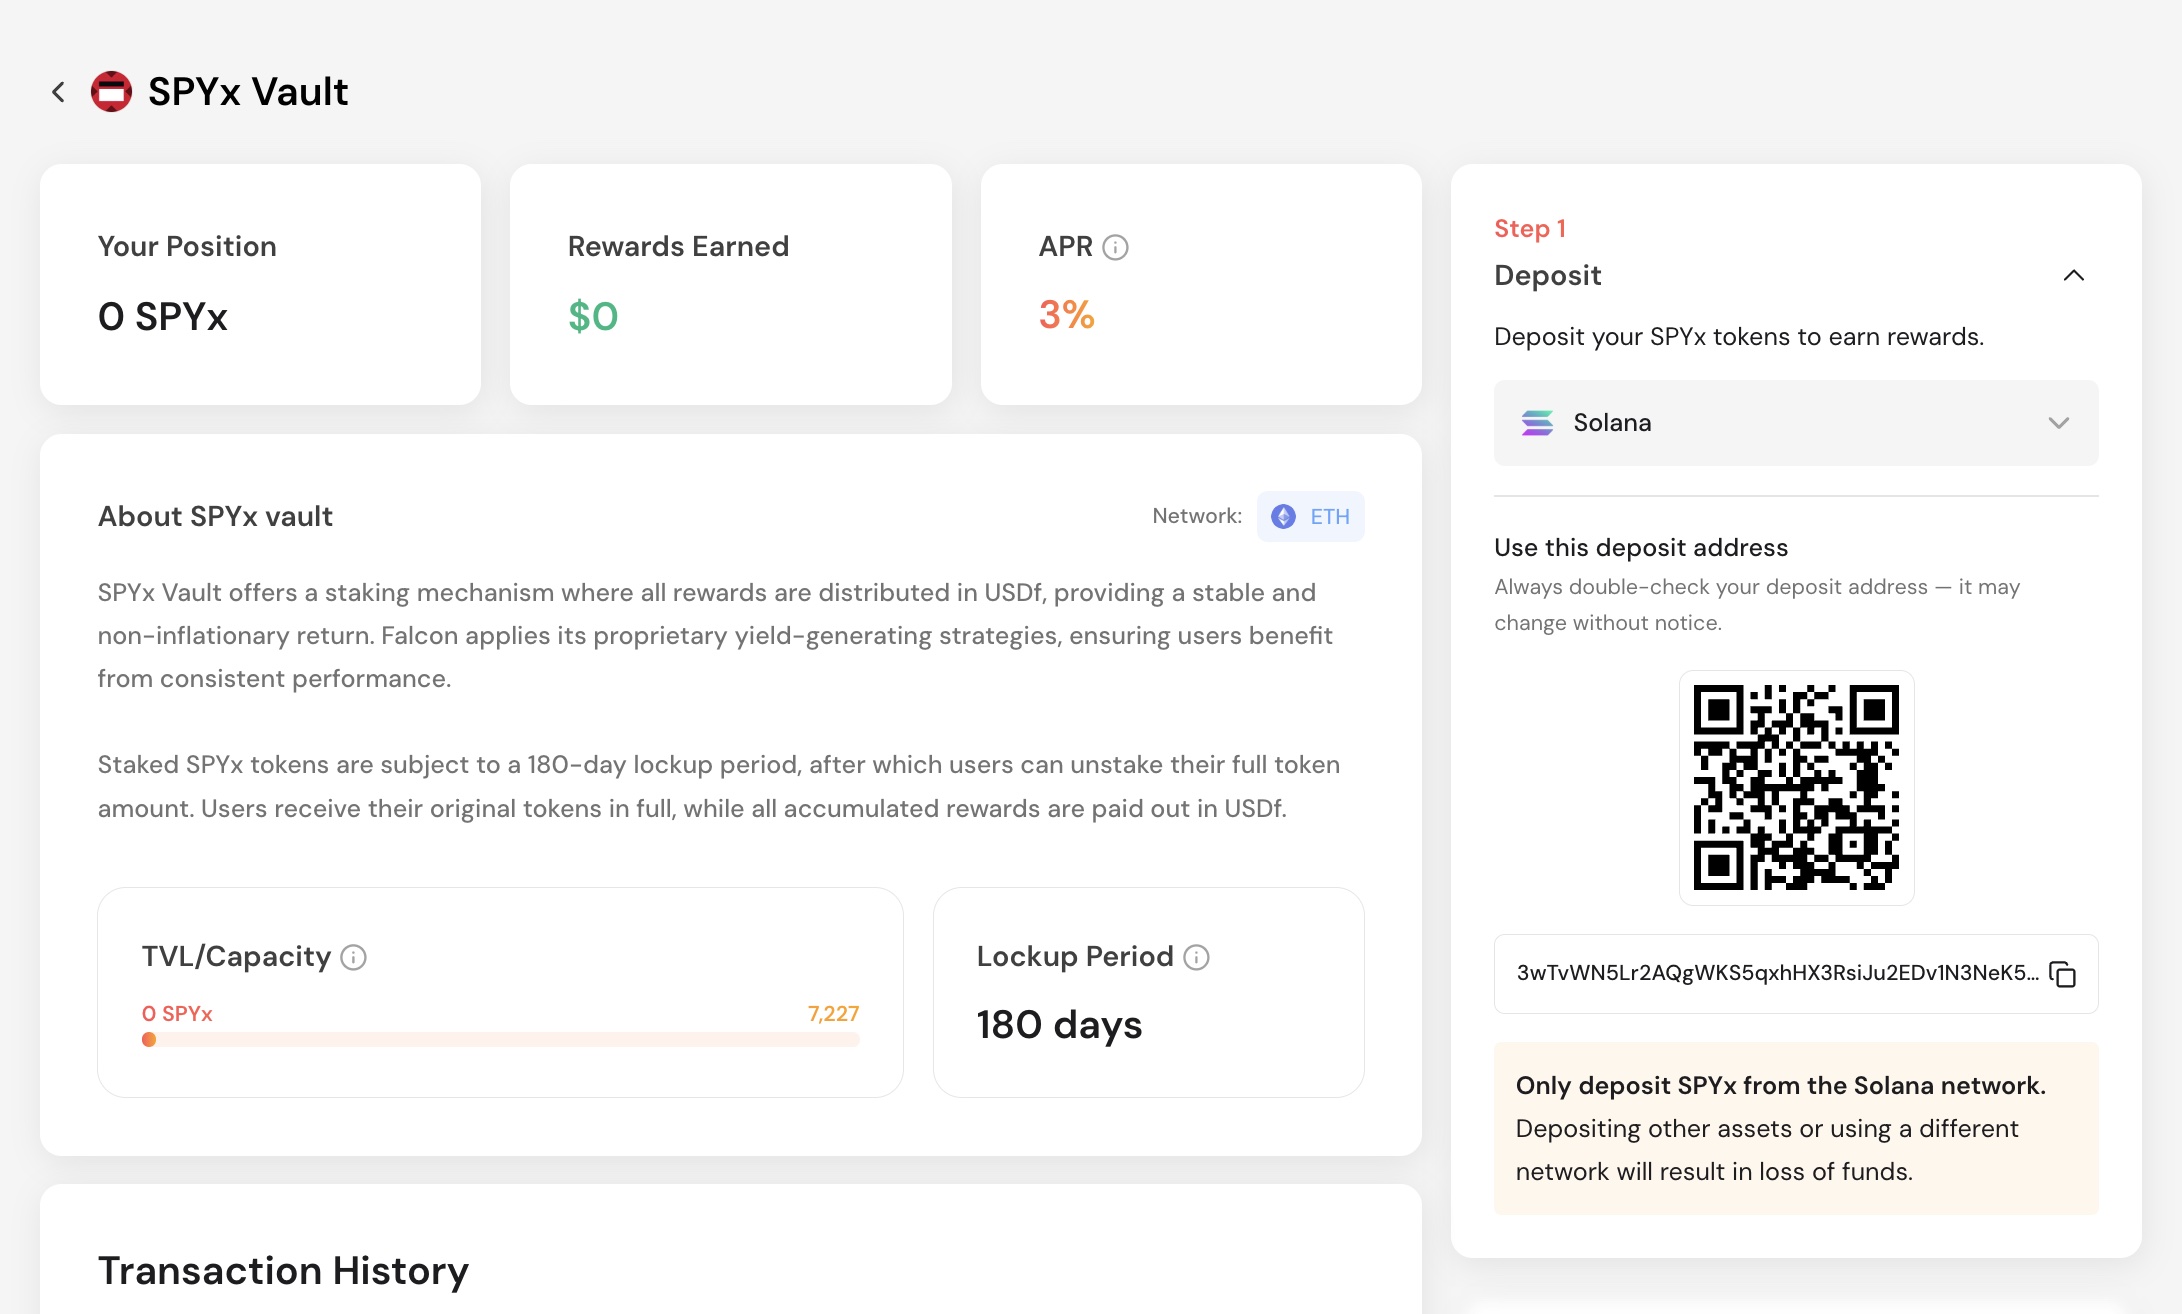This screenshot has height=1314, width=2182.
Task: Click the Rewards Earned $0 card
Action: 730,285
